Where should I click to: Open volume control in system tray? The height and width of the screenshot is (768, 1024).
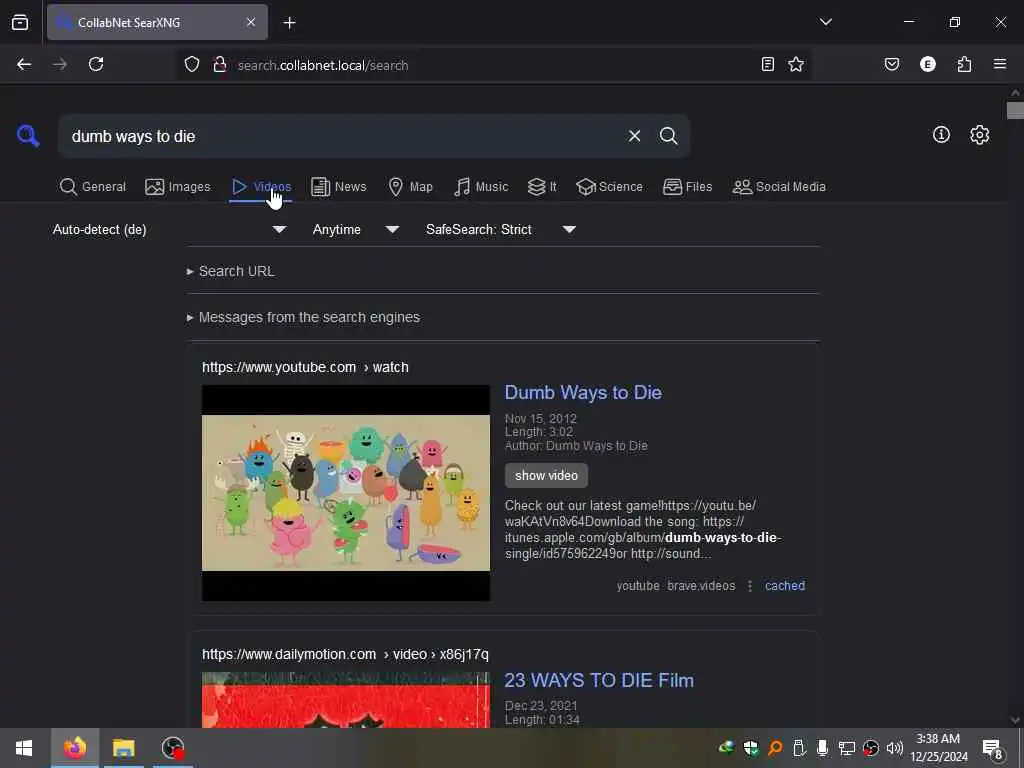coord(895,748)
